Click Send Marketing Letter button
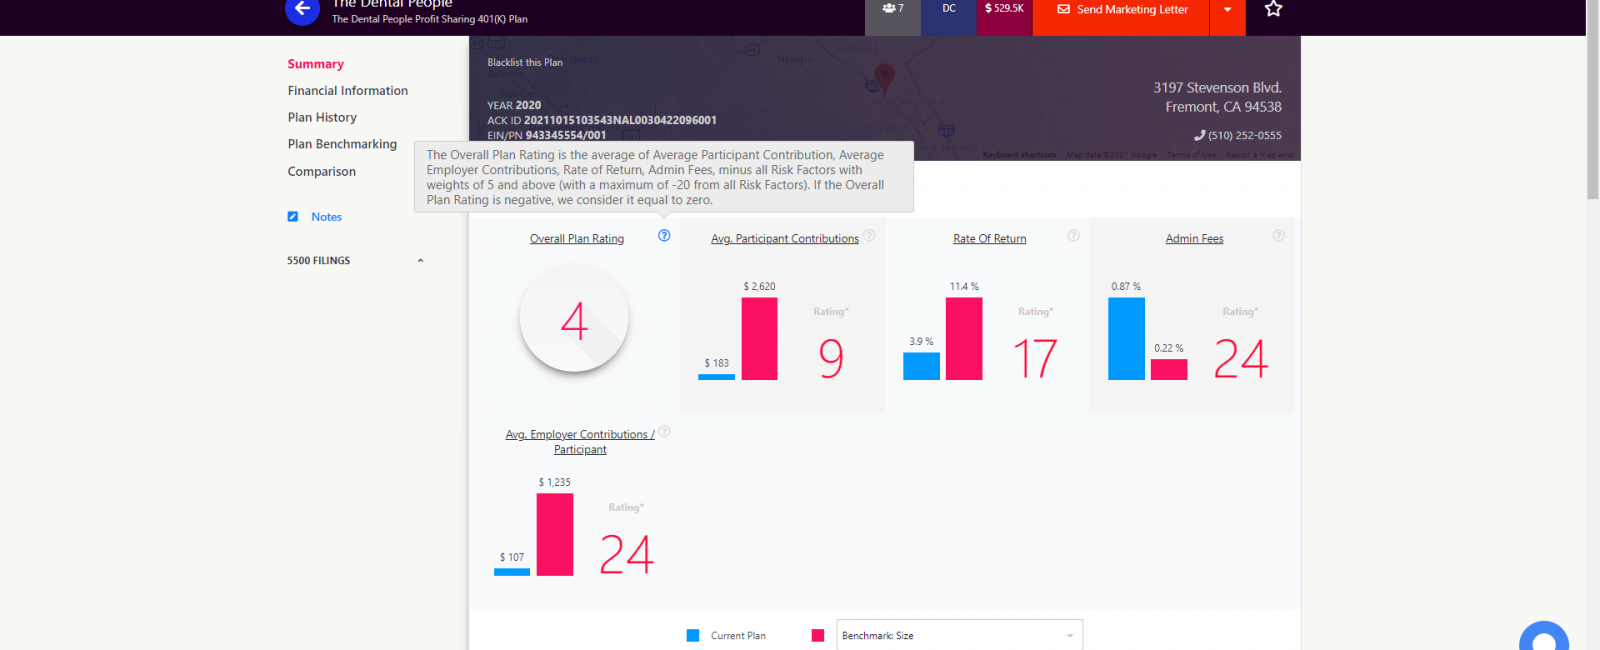 coord(1121,10)
